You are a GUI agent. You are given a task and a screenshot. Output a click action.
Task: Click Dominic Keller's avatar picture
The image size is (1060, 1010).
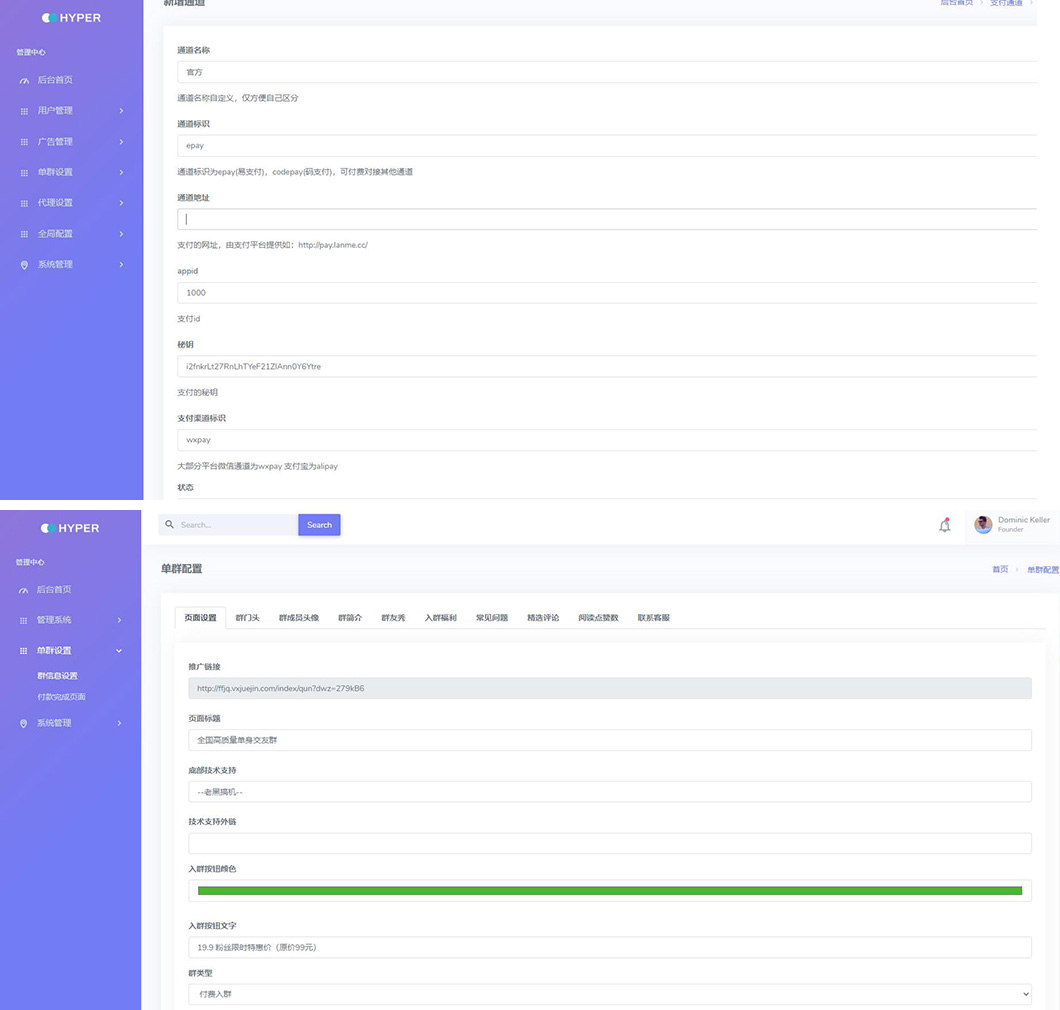(983, 524)
